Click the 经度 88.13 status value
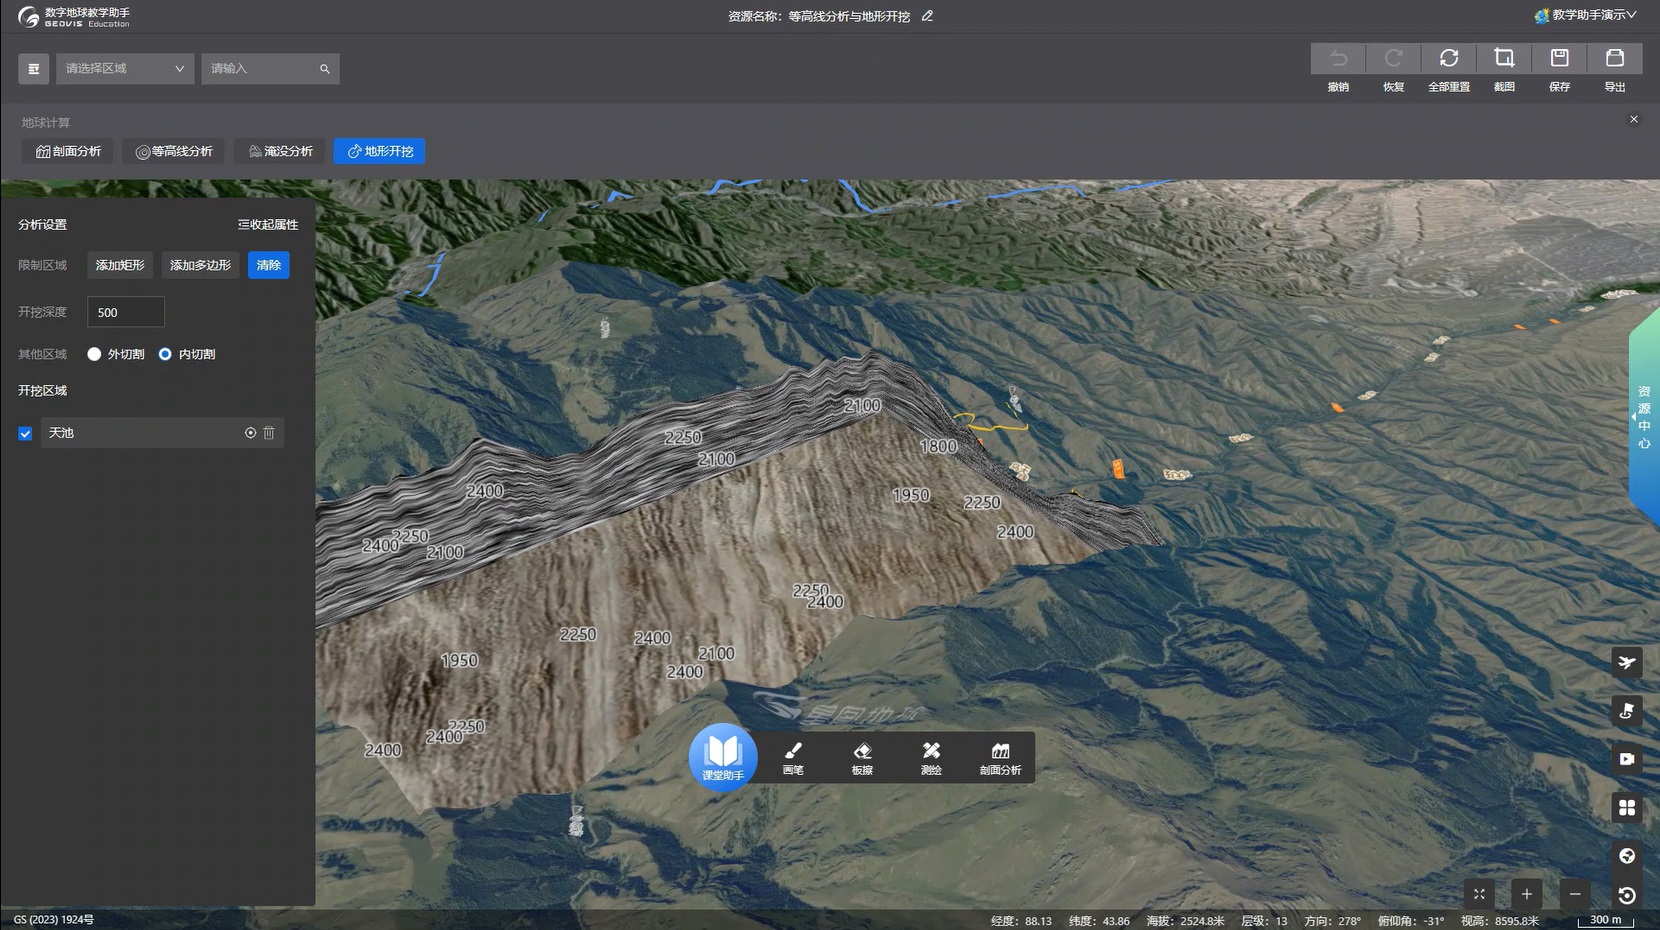Screen dimensions: 1660x930 click(1021, 921)
